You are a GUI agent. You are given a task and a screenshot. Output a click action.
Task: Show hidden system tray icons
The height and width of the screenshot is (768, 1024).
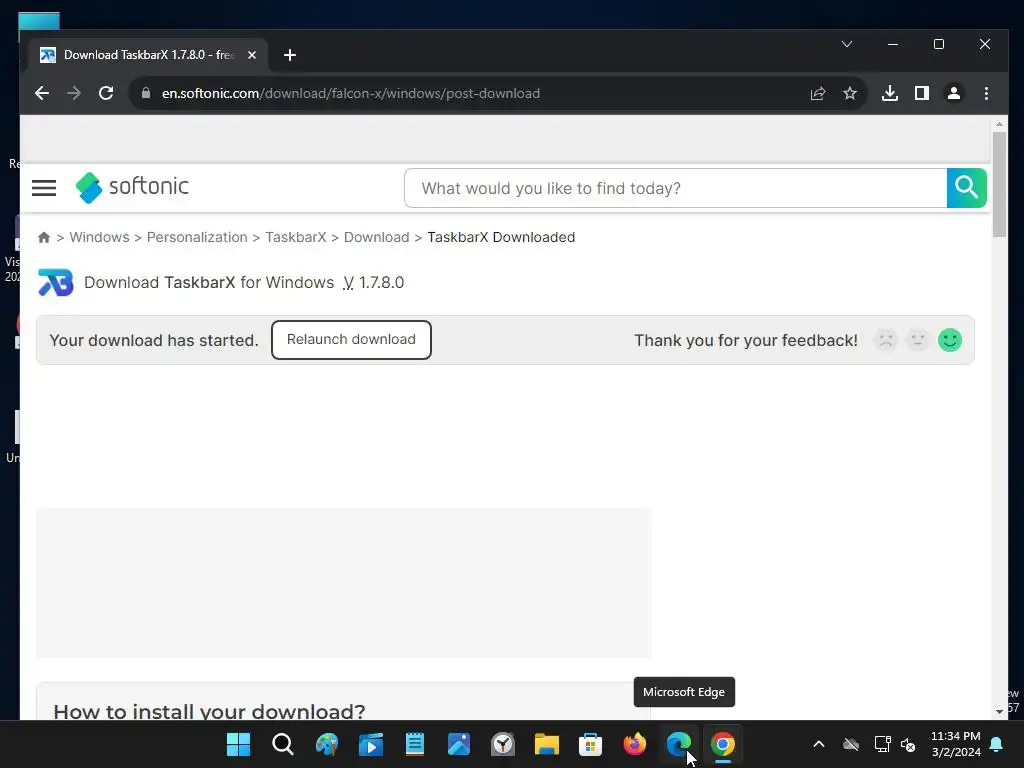pos(818,744)
